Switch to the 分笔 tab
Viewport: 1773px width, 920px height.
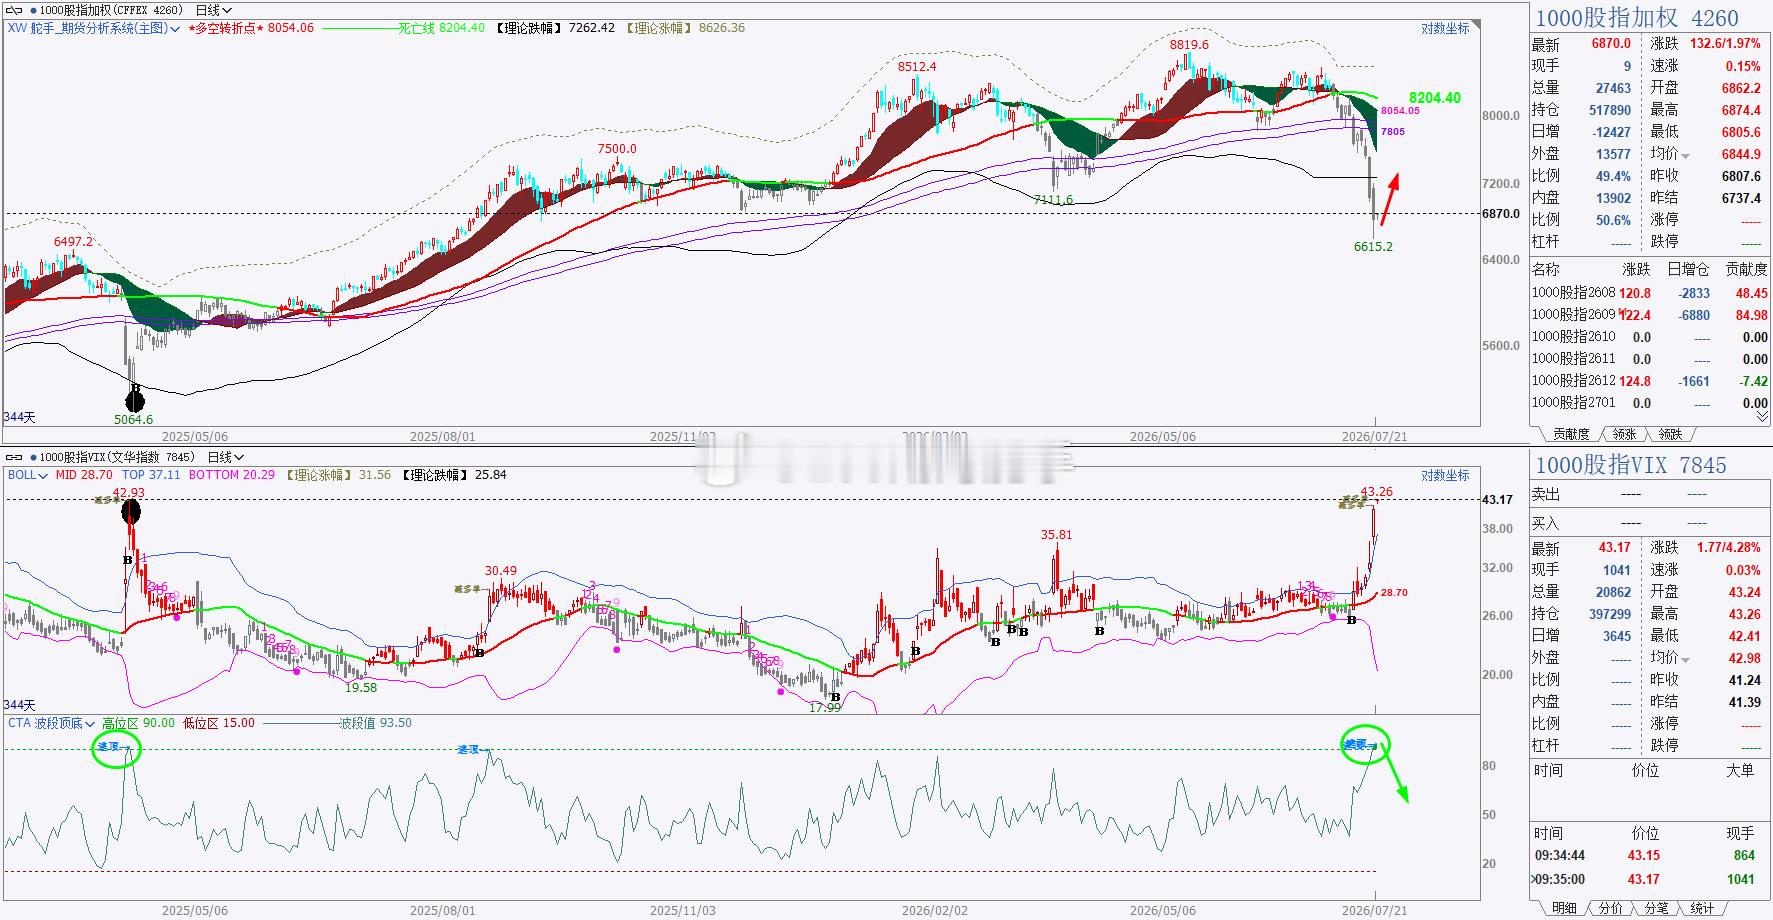(1655, 908)
